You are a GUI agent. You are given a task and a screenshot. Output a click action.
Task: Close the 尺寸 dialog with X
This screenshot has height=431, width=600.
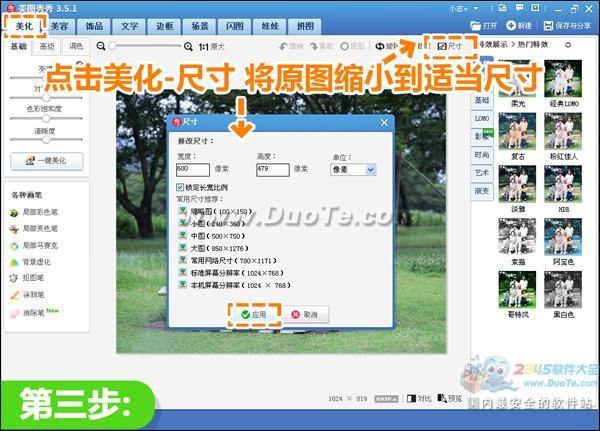[384, 122]
